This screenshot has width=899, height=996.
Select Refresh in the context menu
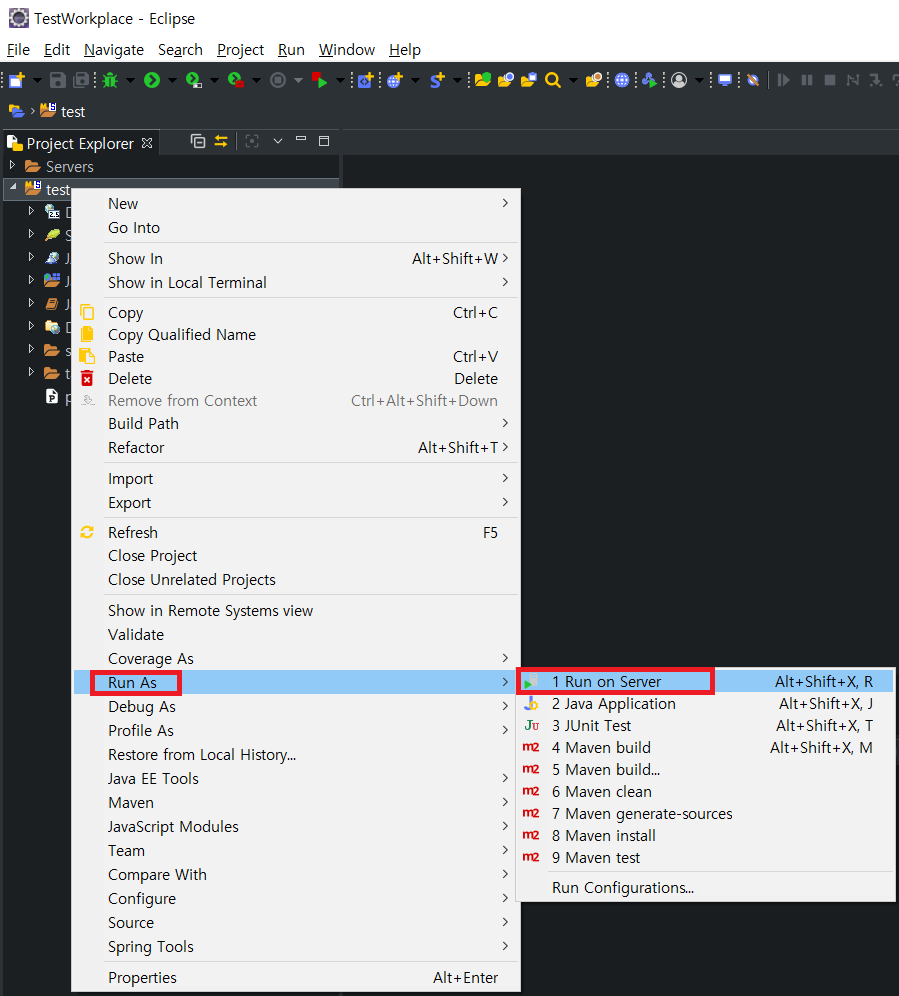coord(297,532)
